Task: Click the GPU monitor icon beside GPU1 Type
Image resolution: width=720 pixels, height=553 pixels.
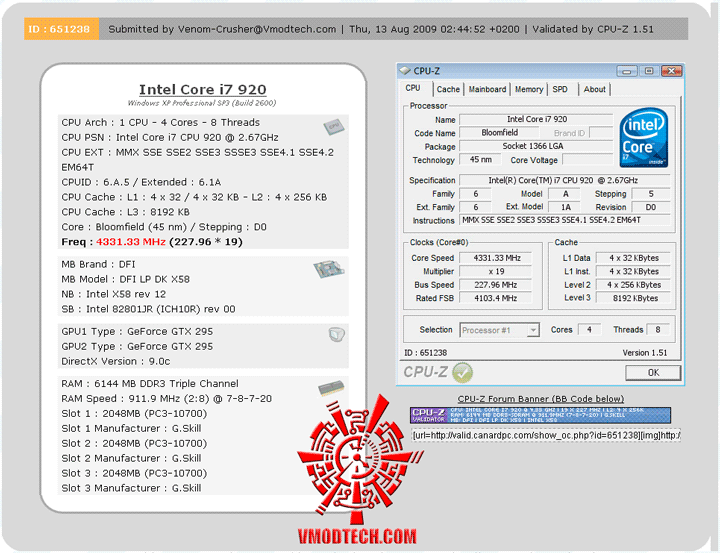Action: click(x=337, y=334)
